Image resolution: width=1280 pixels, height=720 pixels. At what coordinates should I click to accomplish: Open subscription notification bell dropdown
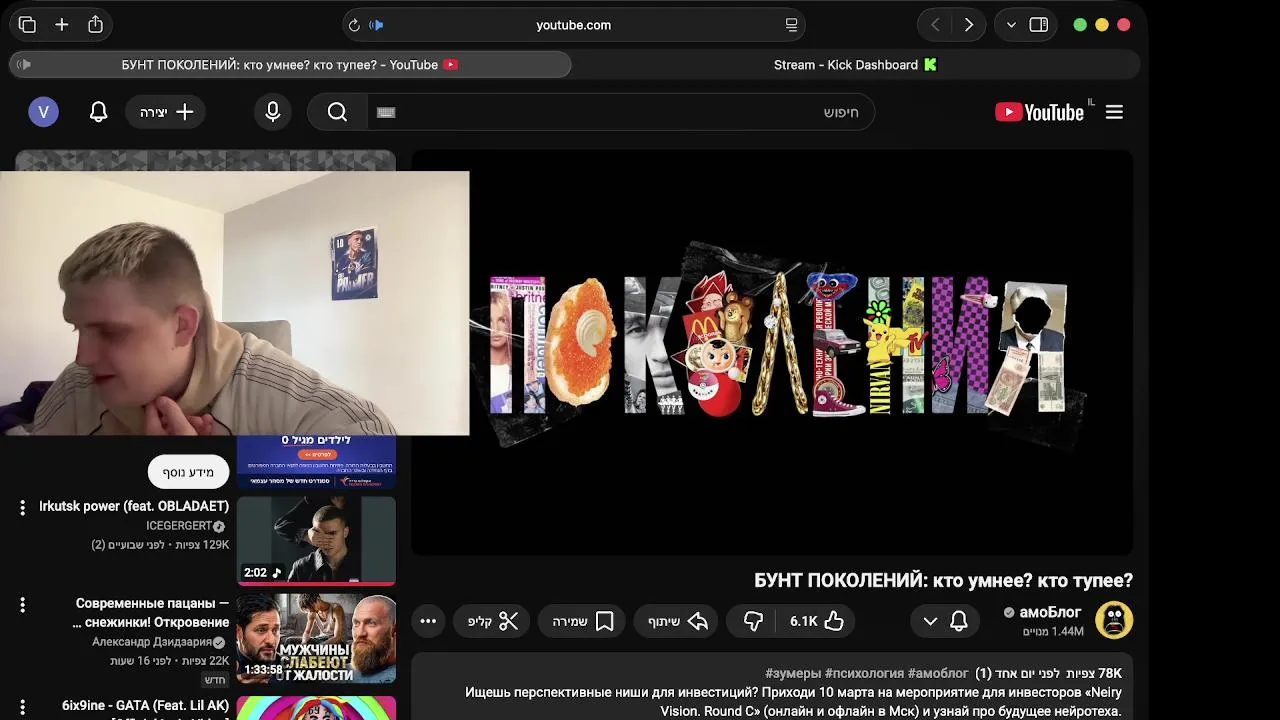944,621
